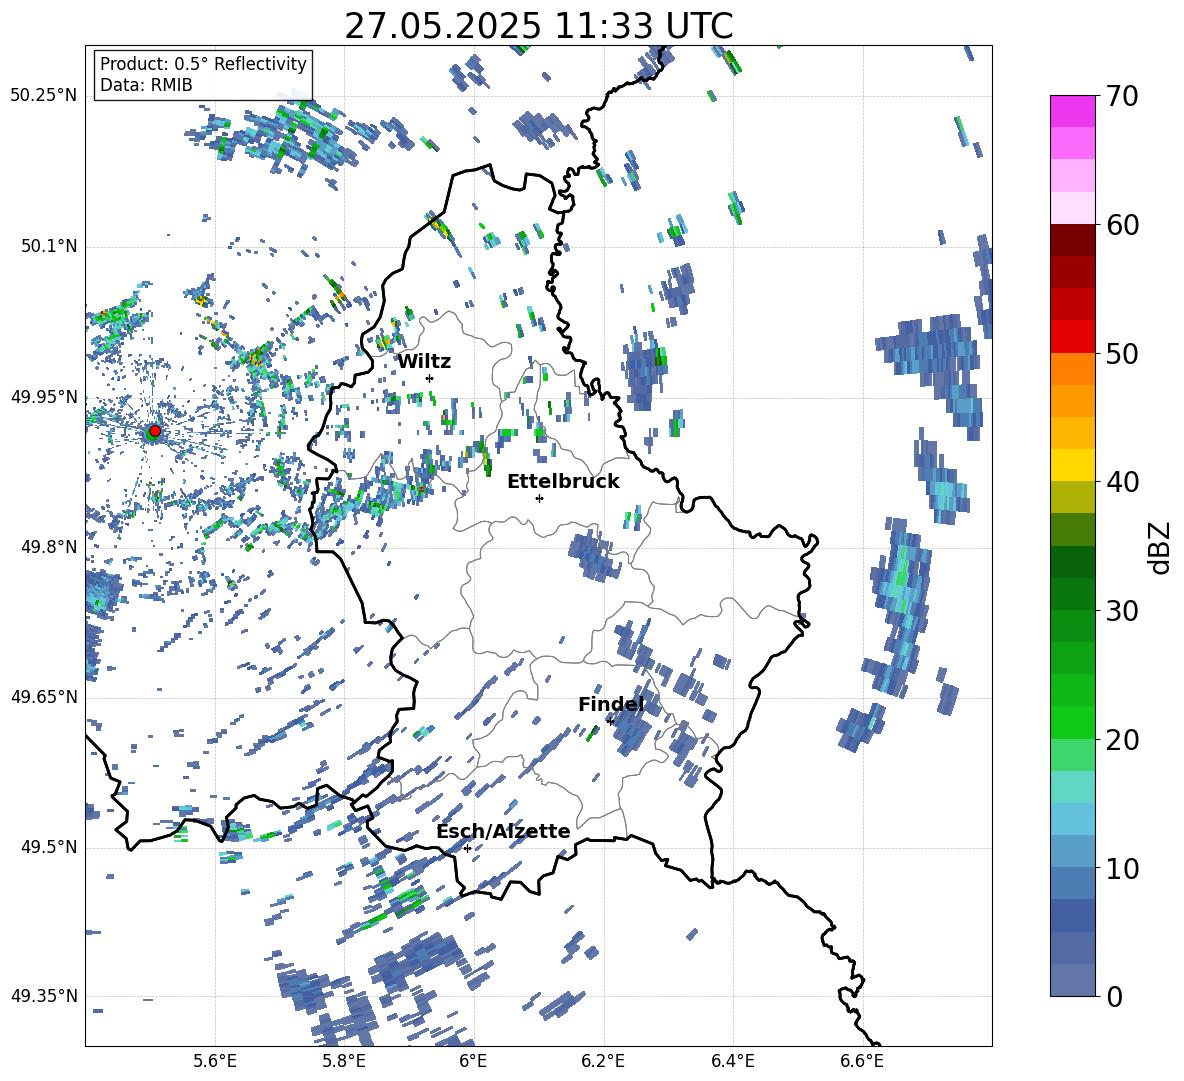Click the Esch/Alzette city label
The width and height of the screenshot is (1184, 1081).
click(503, 831)
